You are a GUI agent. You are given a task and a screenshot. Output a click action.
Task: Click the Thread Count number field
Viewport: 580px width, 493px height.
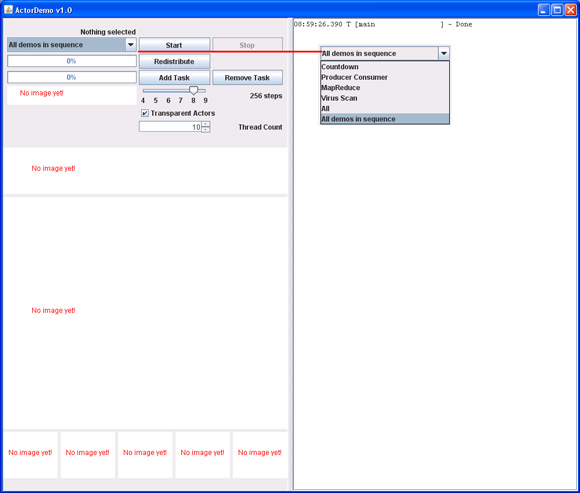click(171, 127)
